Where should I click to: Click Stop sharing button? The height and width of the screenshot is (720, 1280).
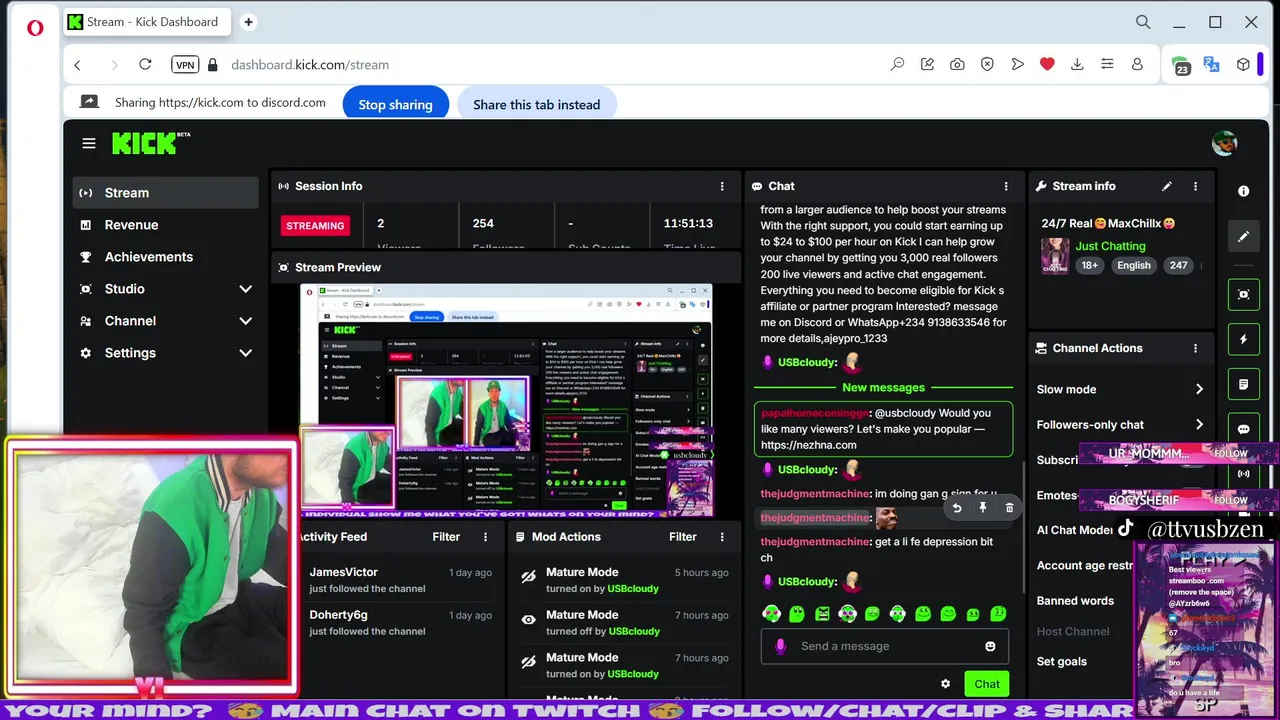pos(396,104)
